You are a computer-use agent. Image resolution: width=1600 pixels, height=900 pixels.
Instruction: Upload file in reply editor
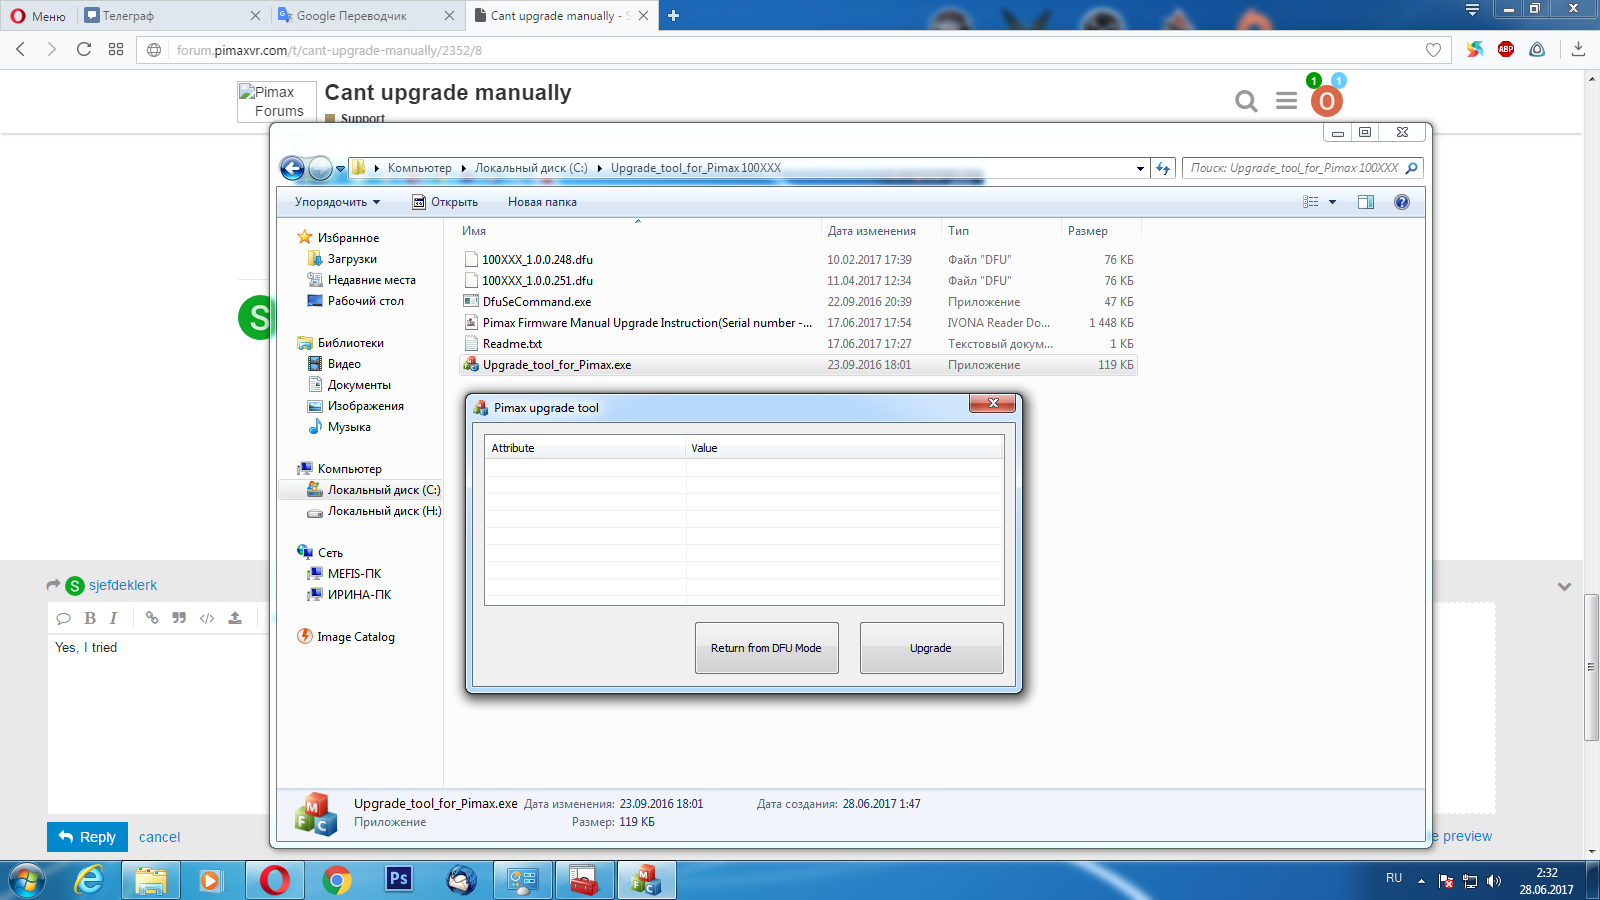coord(235,618)
